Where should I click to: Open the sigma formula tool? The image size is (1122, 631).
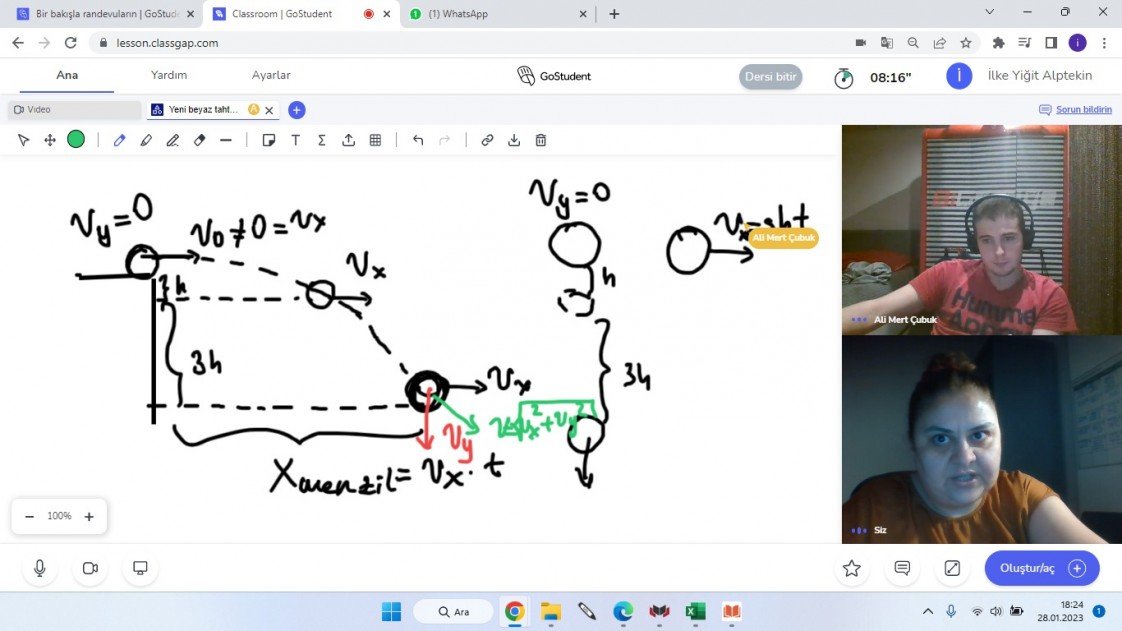[x=321, y=140]
